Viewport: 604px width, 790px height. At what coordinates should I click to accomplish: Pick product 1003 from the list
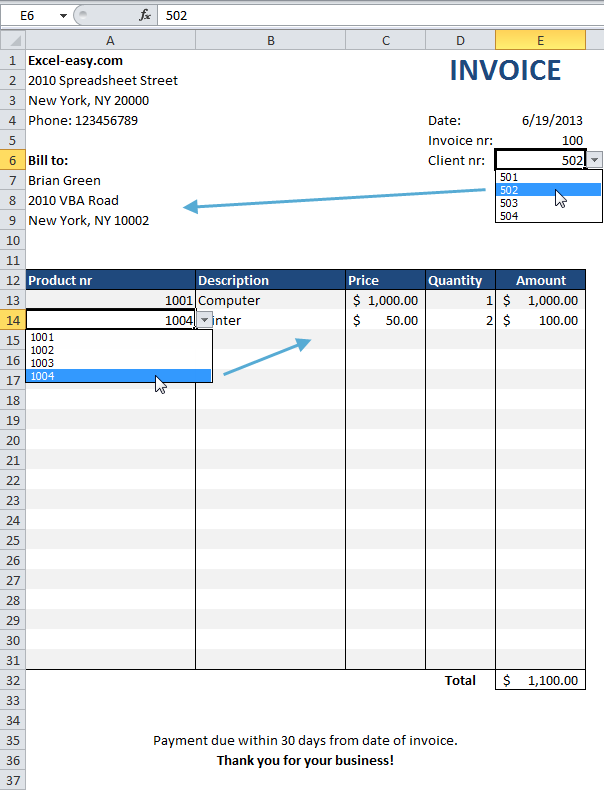pyautogui.click(x=119, y=363)
